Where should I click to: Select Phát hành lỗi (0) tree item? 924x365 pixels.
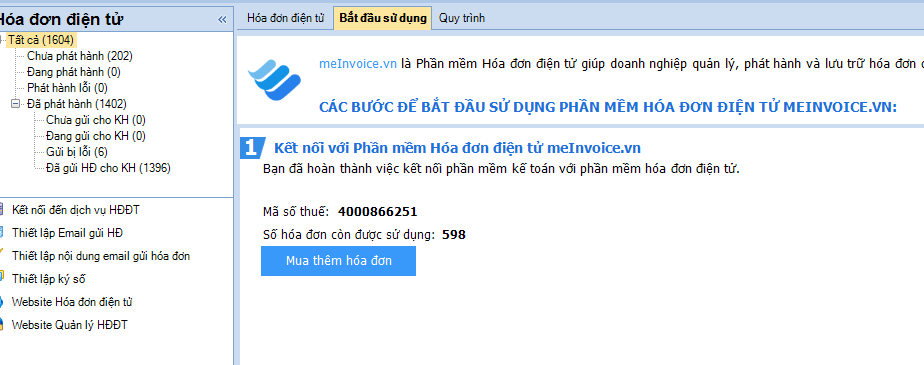pyautogui.click(x=67, y=88)
